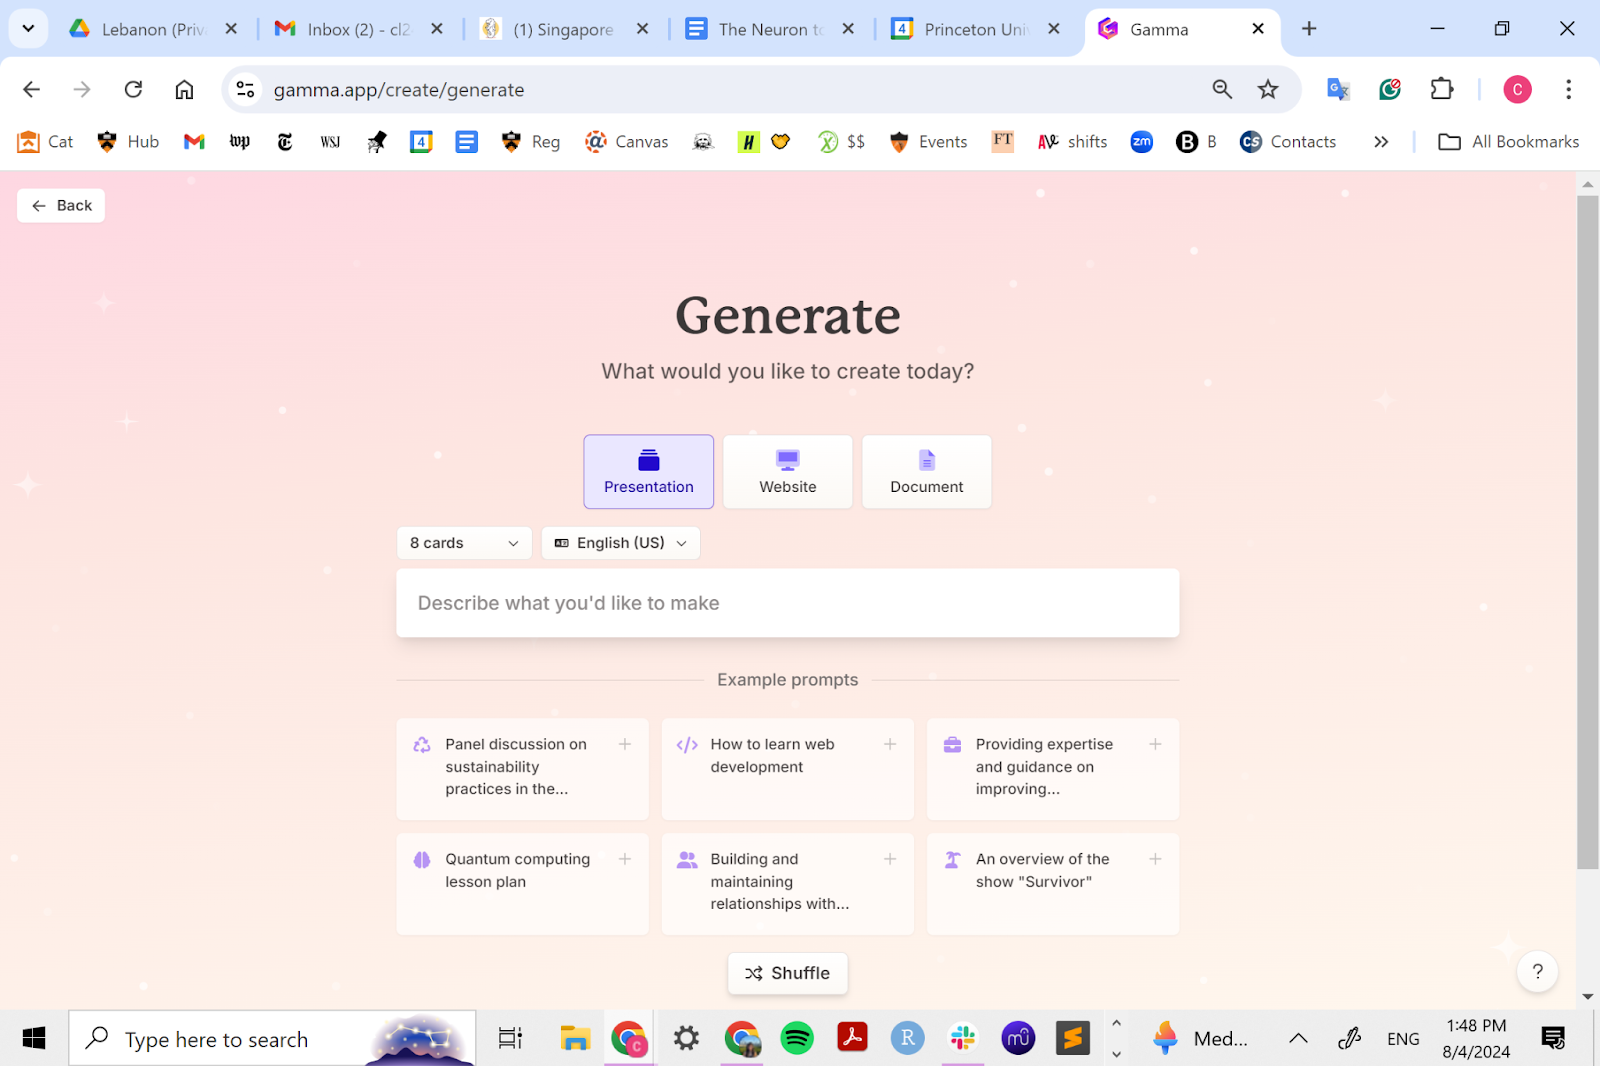
Task: Open a new browser tab
Action: tap(1309, 29)
